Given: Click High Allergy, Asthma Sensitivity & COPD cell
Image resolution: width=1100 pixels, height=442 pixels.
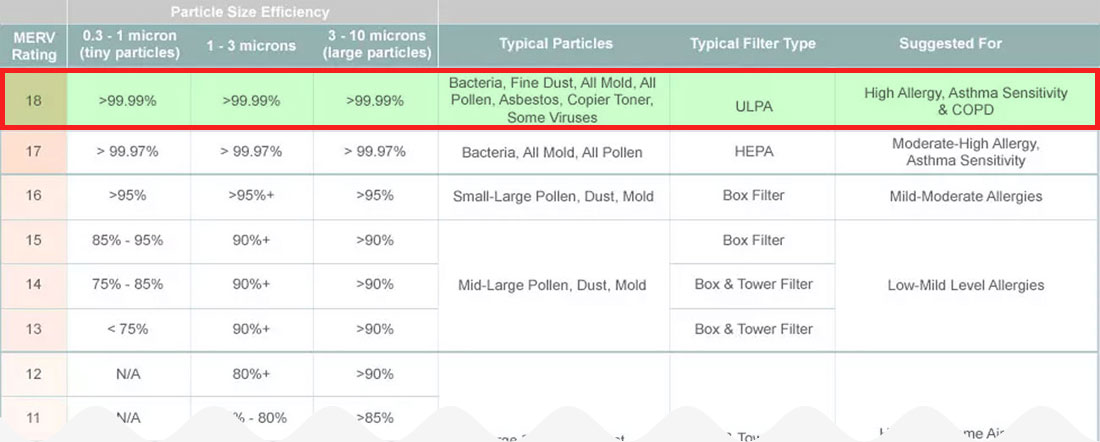Looking at the screenshot, I should tap(965, 100).
